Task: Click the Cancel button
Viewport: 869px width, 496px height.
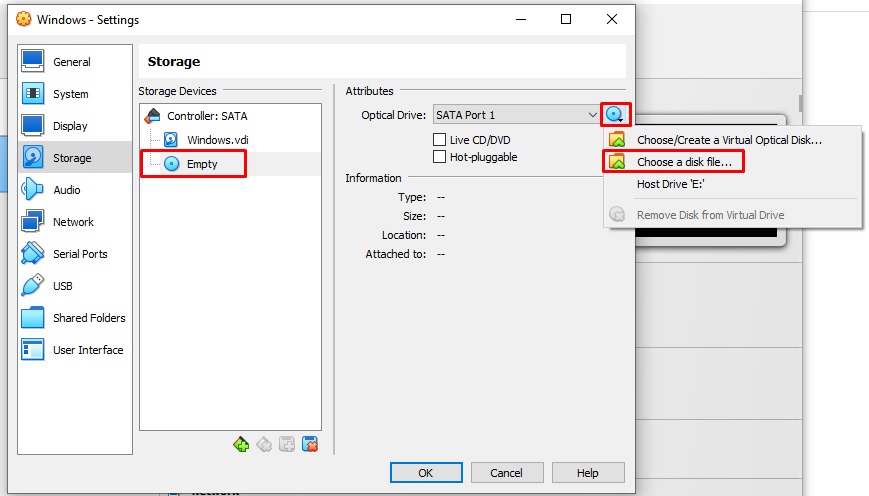Action: [507, 473]
